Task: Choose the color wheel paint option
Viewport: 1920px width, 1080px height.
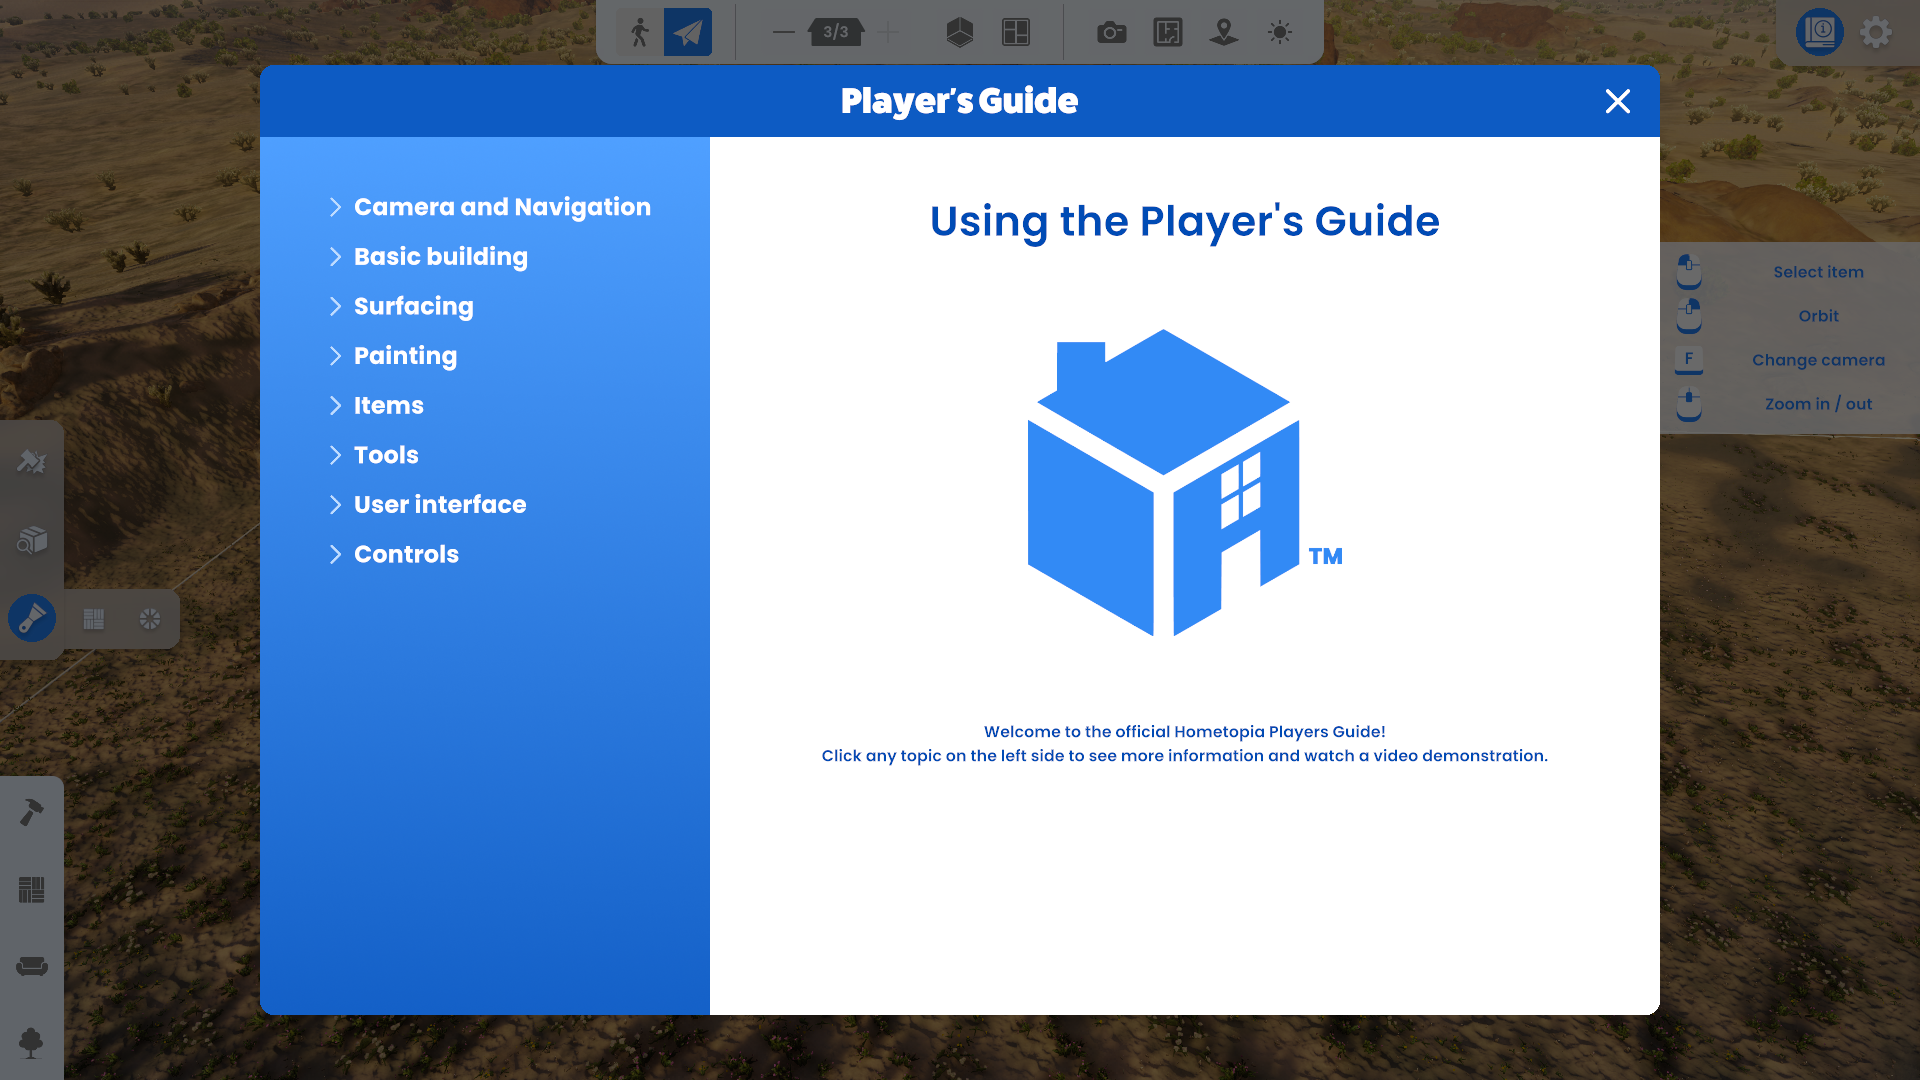Action: point(150,619)
